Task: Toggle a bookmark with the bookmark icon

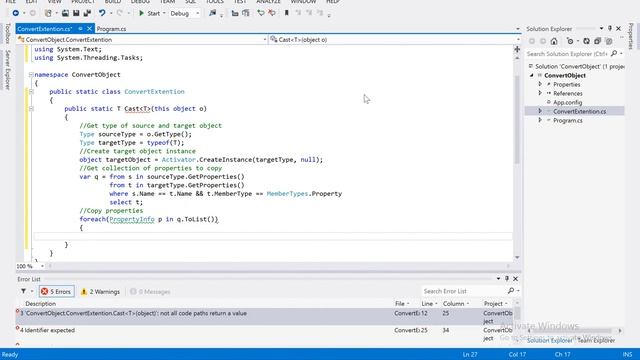Action: click(x=287, y=13)
